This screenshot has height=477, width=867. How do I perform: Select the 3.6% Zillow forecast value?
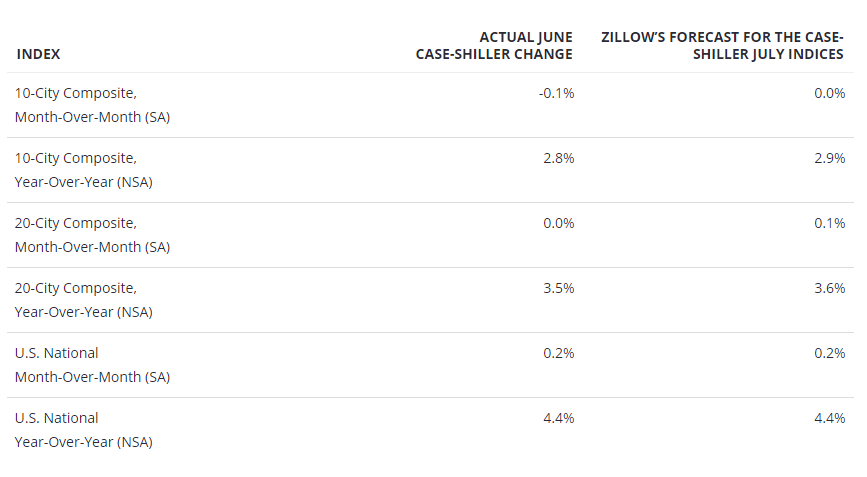pos(829,288)
